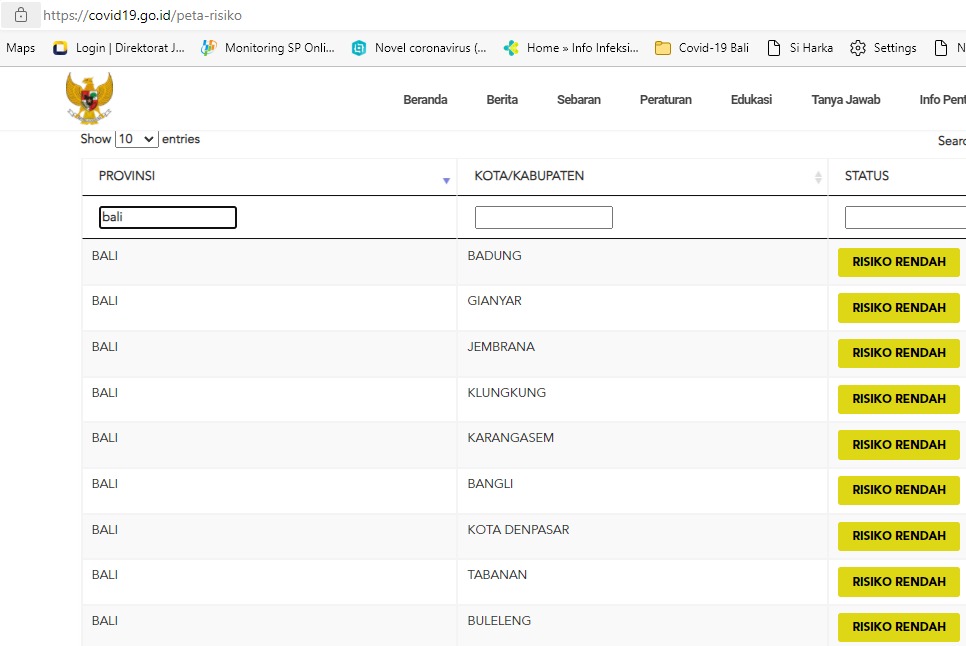Open the Login Direktorat bookmark
The height and width of the screenshot is (646, 966).
[119, 48]
